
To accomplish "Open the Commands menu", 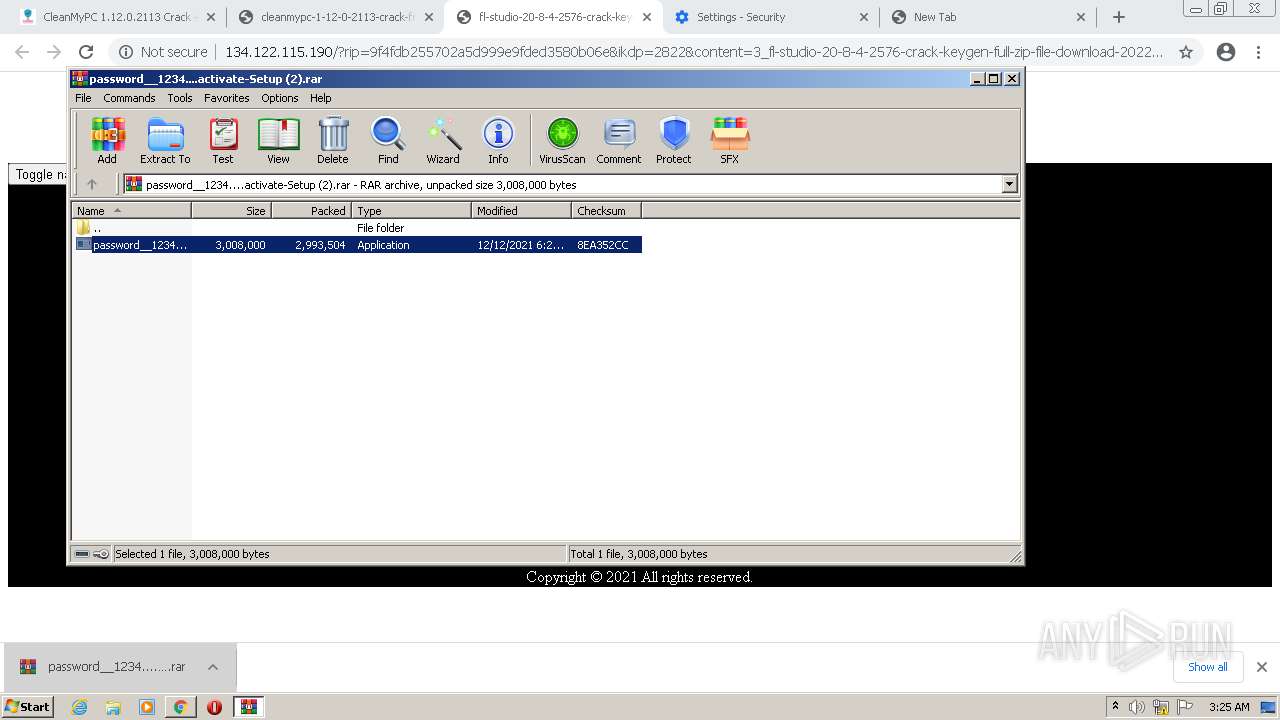I will click(129, 98).
